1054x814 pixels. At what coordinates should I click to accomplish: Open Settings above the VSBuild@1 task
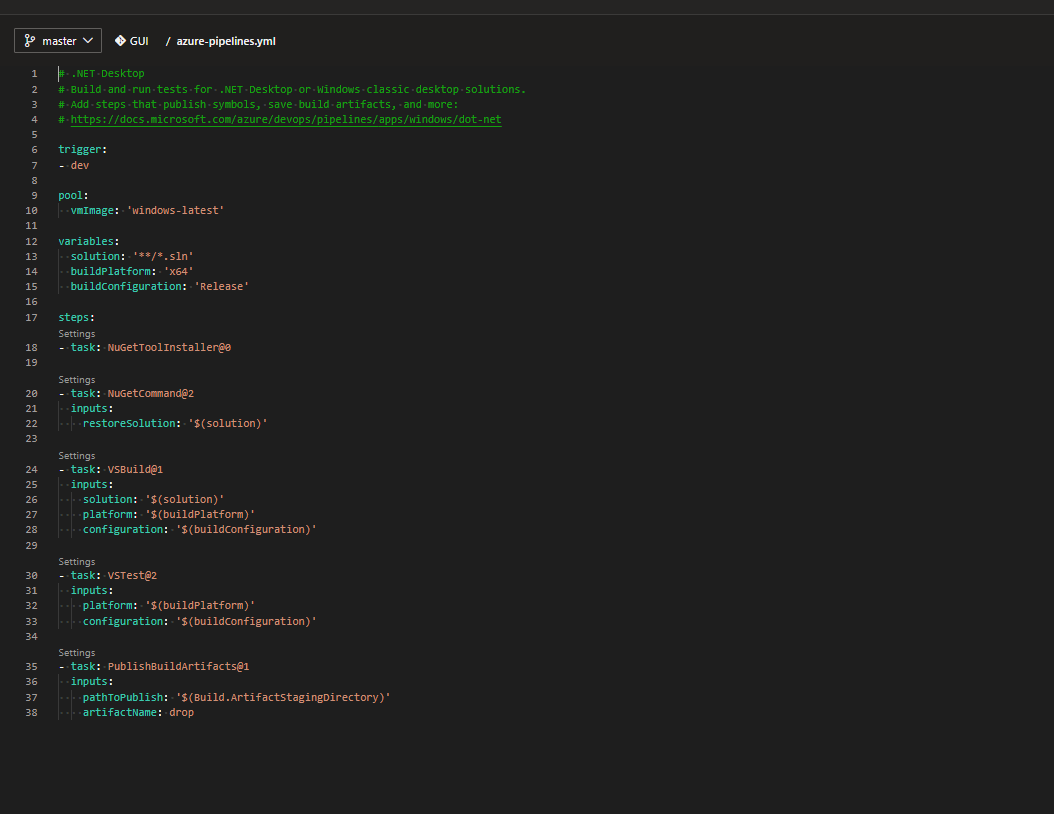(77, 456)
